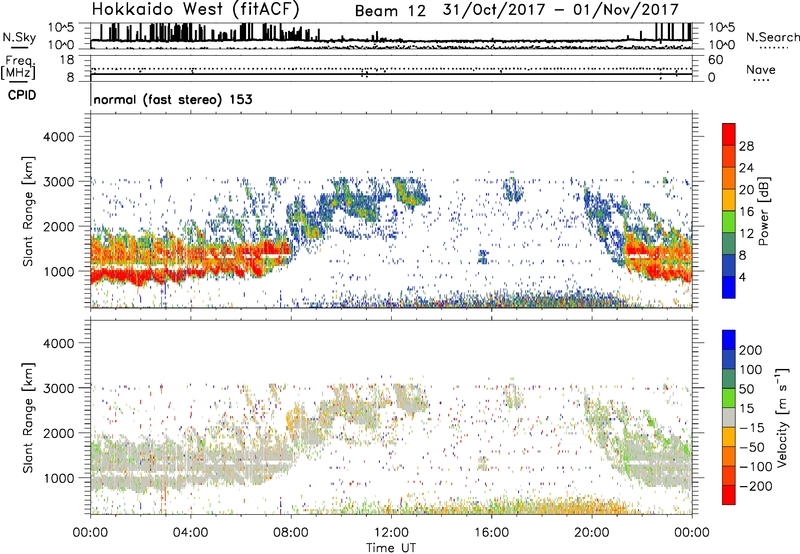
Task: Click the green echo cluster near 12:30 at 2800 km
Action: tap(411, 193)
